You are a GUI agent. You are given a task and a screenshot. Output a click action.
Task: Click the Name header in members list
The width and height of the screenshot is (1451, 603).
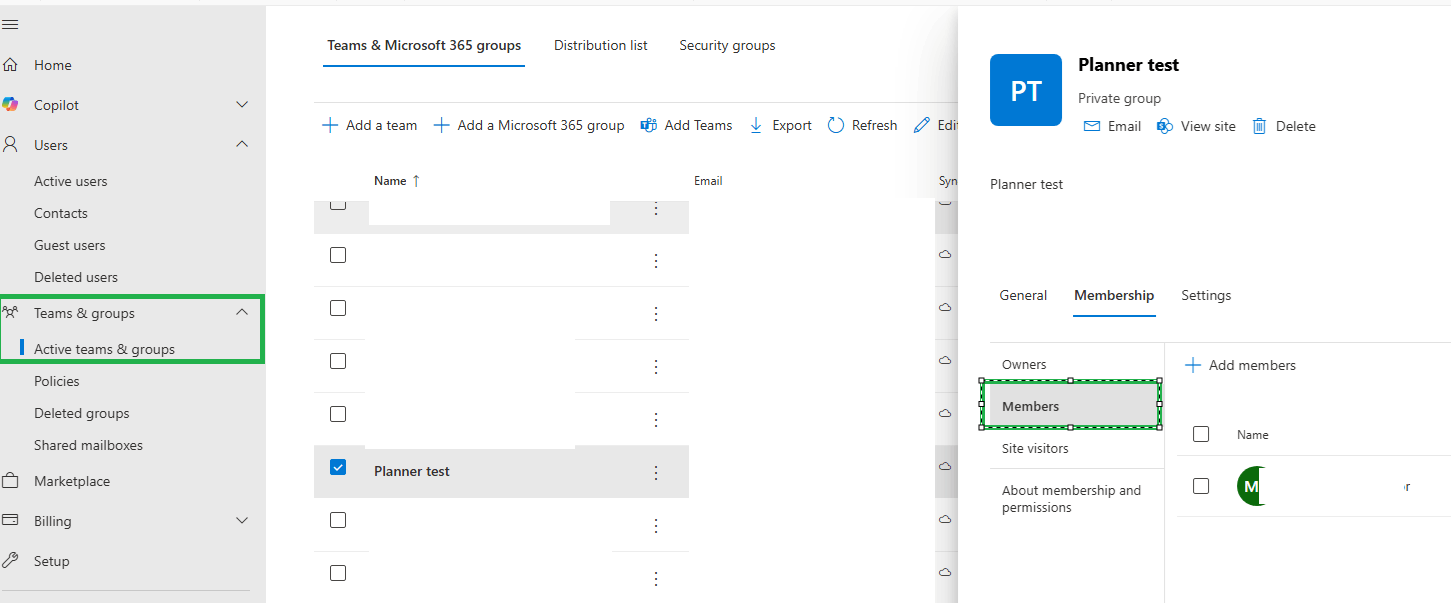pos(1253,435)
